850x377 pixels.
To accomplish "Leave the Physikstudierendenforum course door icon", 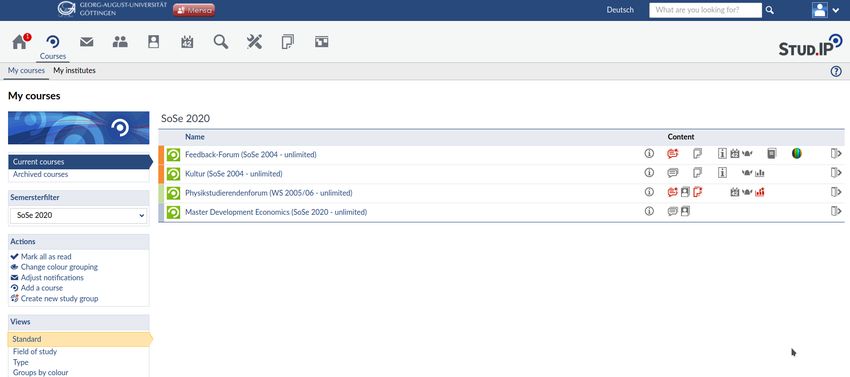I will (836, 192).
